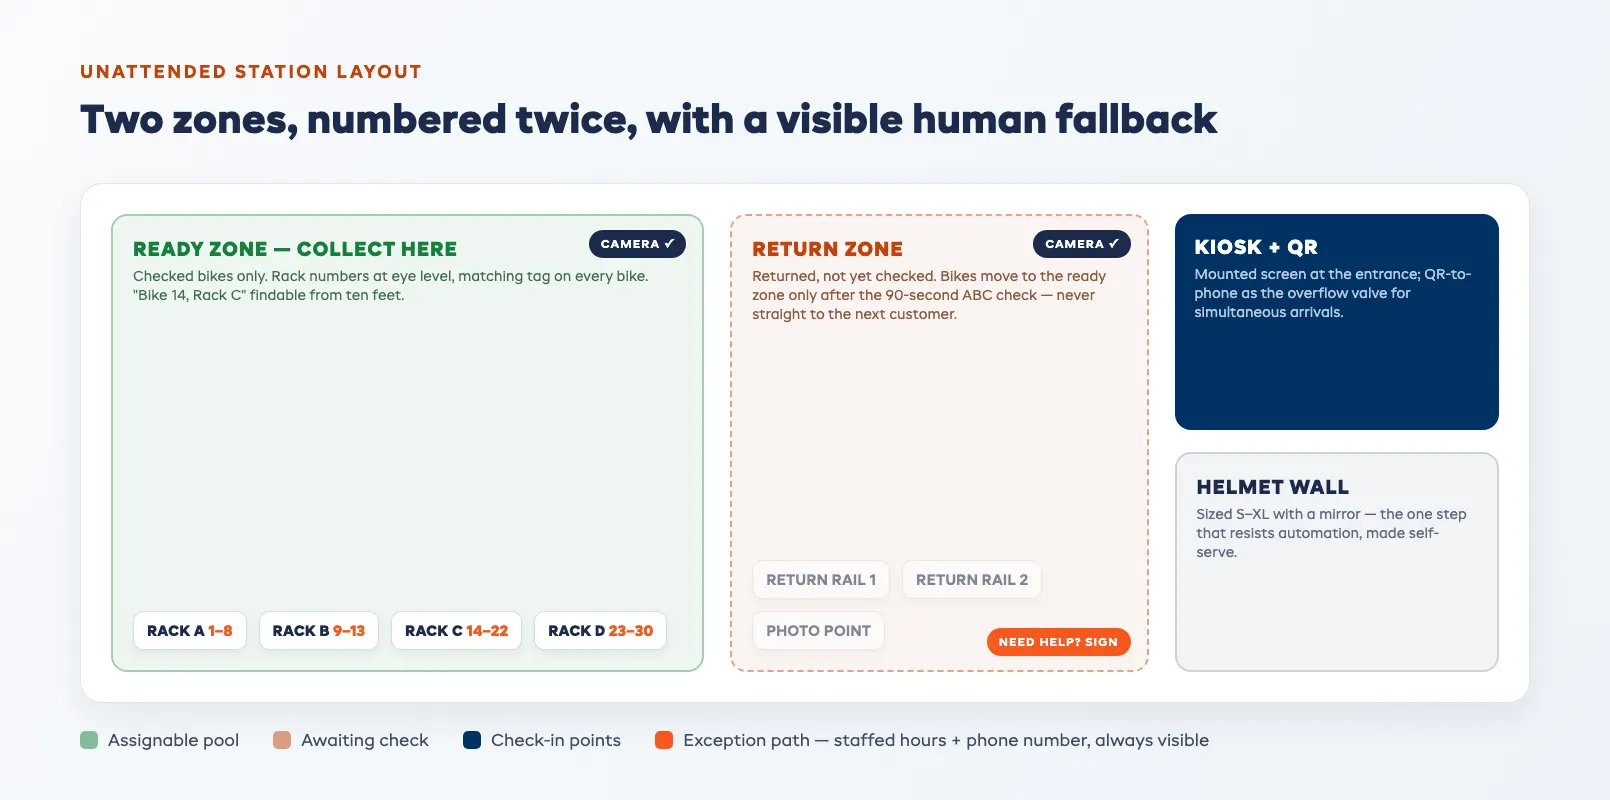Screen dimensions: 1610x800
Task: Select the Rack B 9–13 chip
Action: (x=319, y=631)
